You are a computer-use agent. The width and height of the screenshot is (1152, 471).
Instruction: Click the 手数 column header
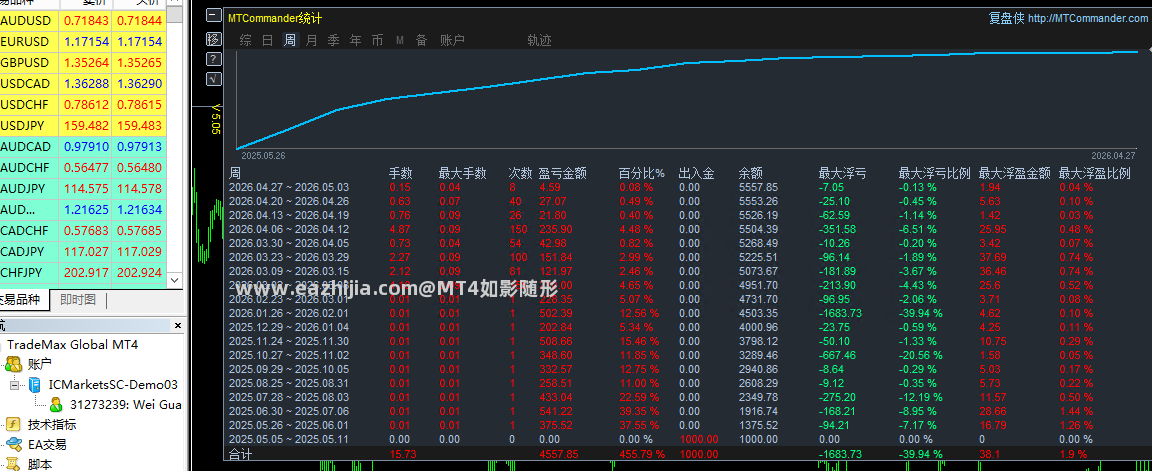click(x=400, y=174)
